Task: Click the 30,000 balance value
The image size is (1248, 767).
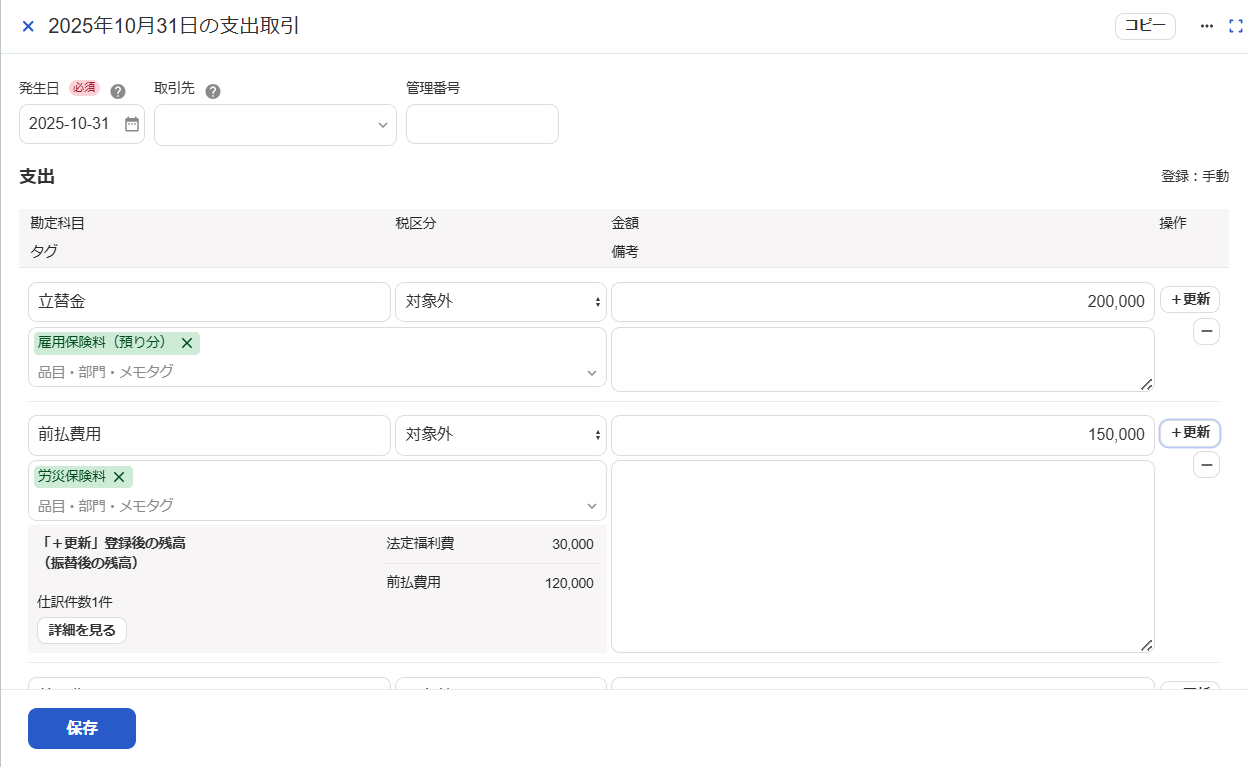Action: [x=573, y=544]
